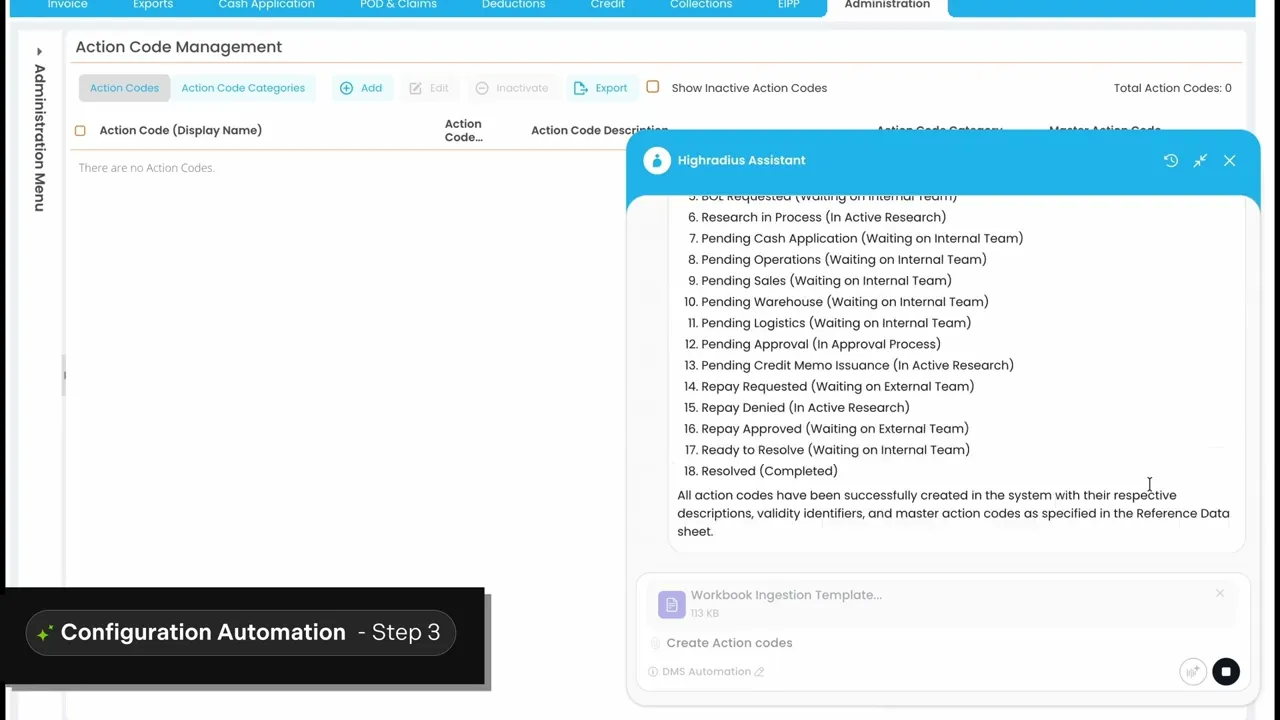Click list item 'Research in Process (In Active Research)'
Screen dimensions: 1280x720
pyautogui.click(x=823, y=217)
